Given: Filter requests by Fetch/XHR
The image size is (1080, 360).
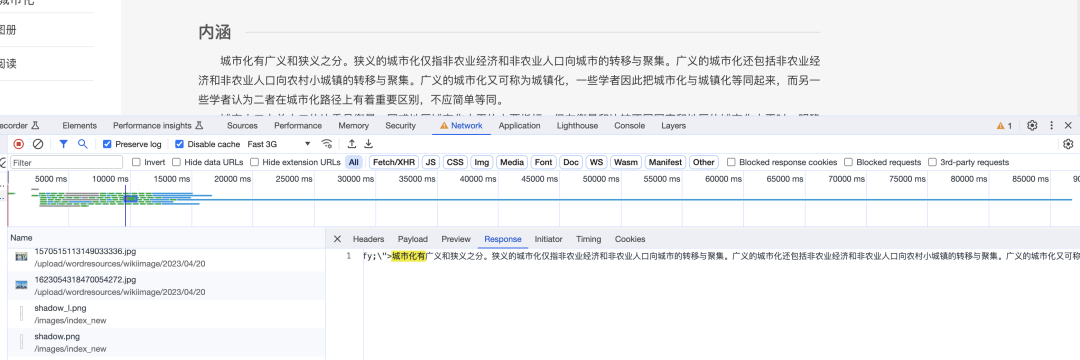Looking at the screenshot, I should click(x=393, y=162).
